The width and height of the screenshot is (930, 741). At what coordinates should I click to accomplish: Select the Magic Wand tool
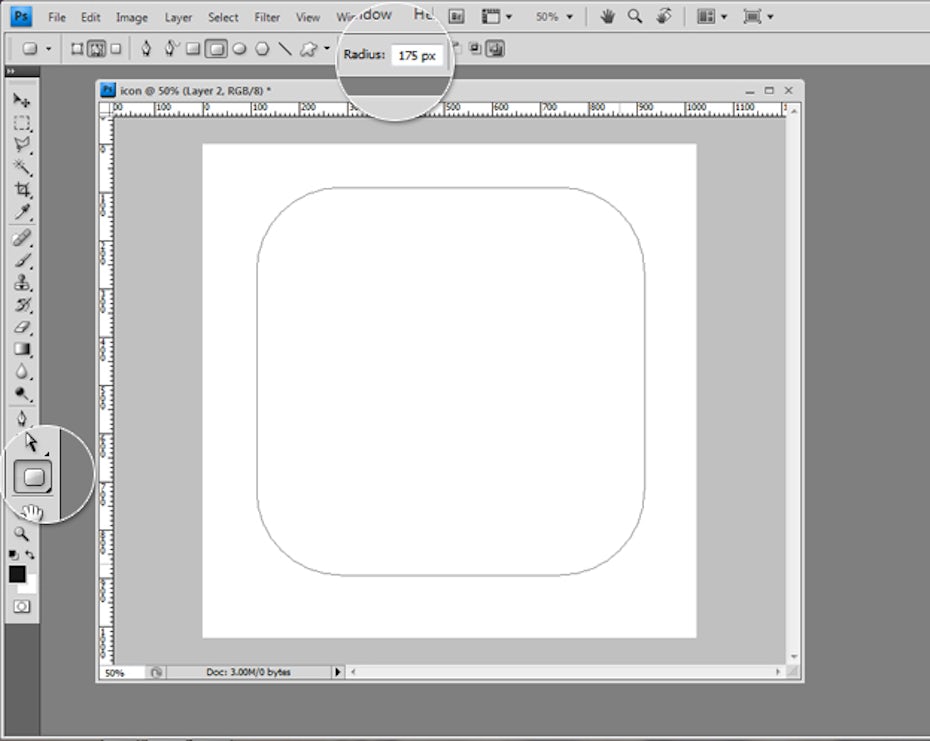21,167
